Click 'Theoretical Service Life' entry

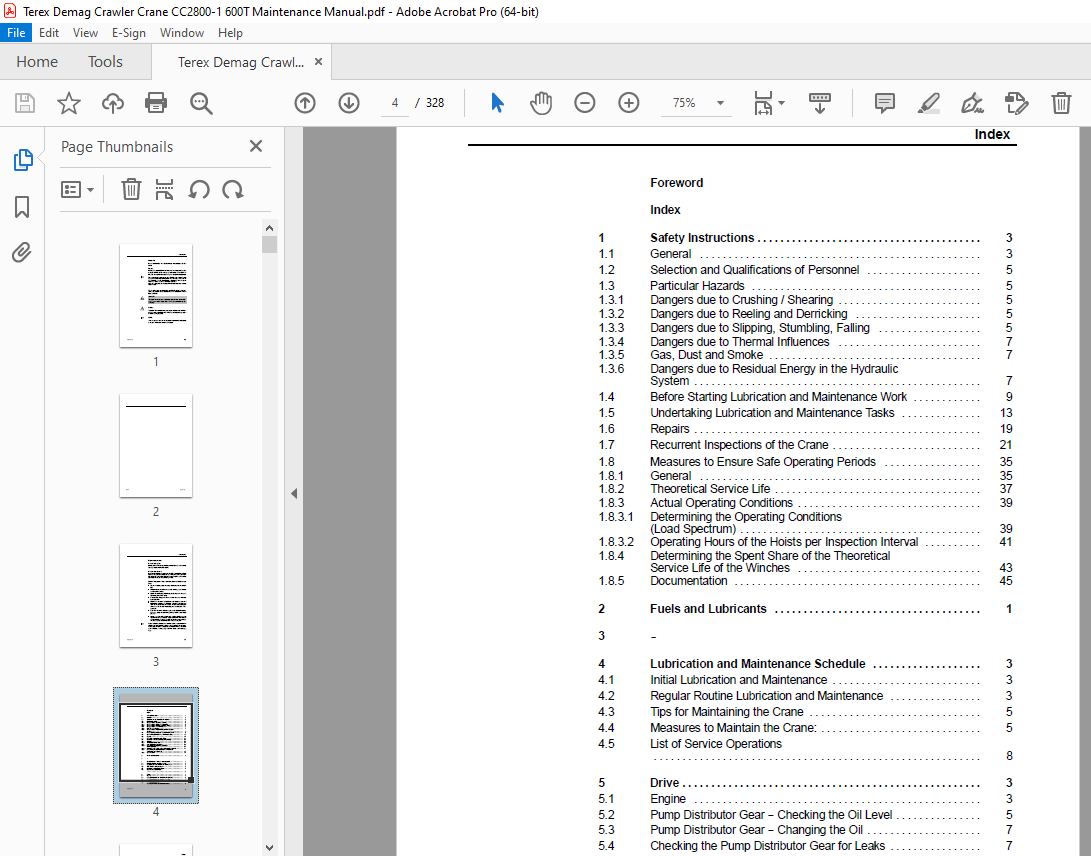(x=710, y=489)
